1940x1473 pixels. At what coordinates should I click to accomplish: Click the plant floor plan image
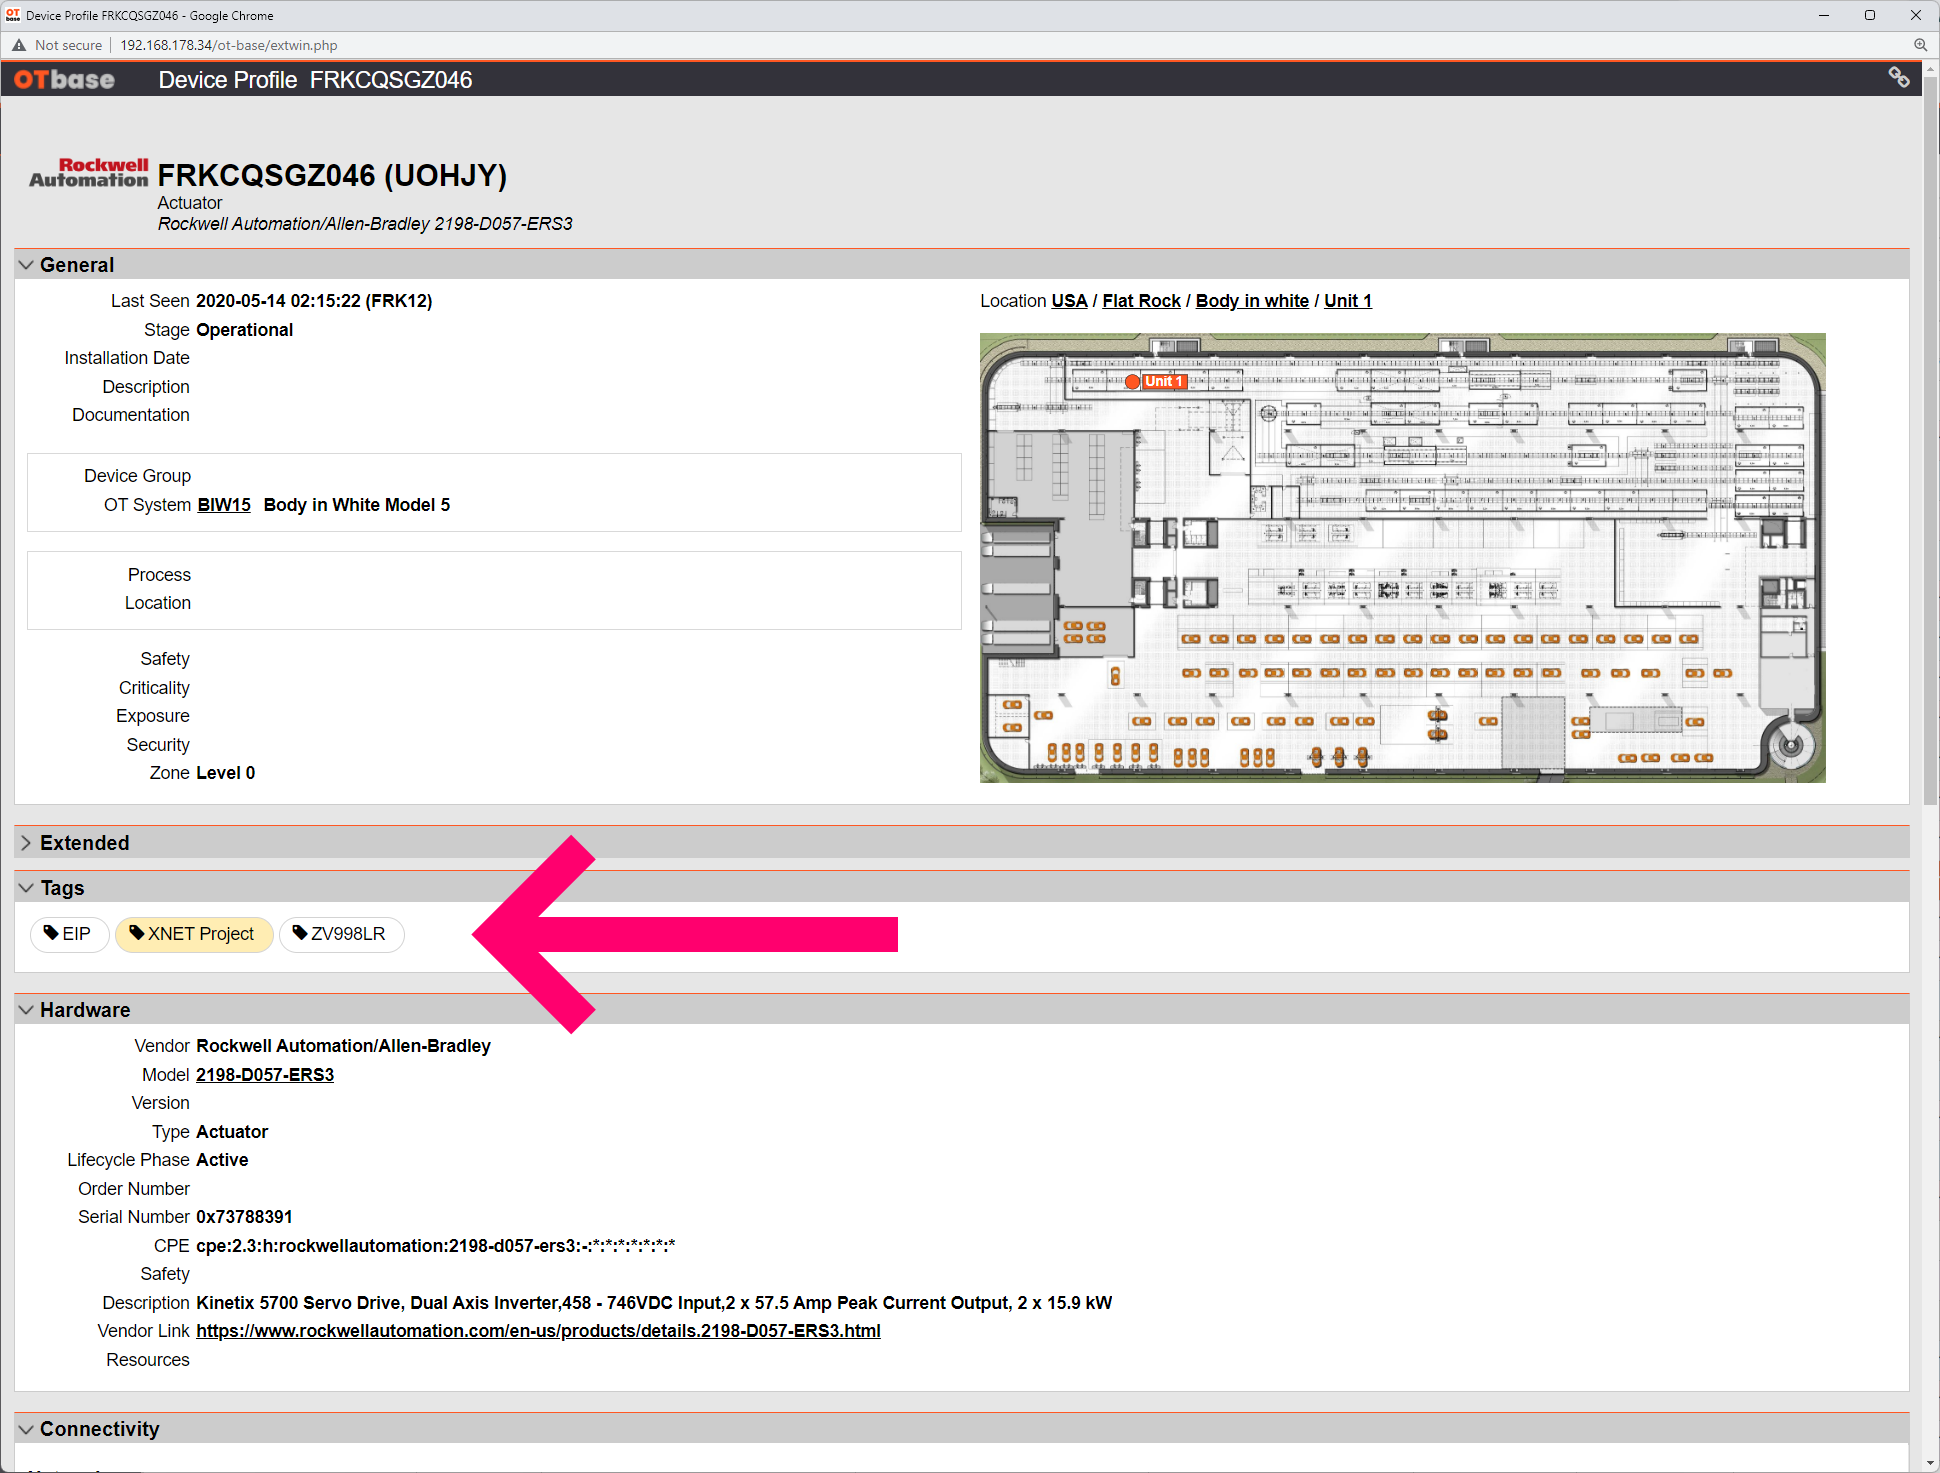(x=1402, y=558)
